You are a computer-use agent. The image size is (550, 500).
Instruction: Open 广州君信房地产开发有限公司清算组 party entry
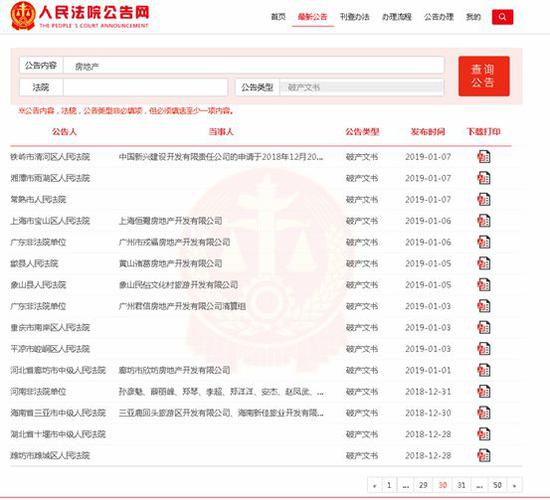[x=182, y=306]
